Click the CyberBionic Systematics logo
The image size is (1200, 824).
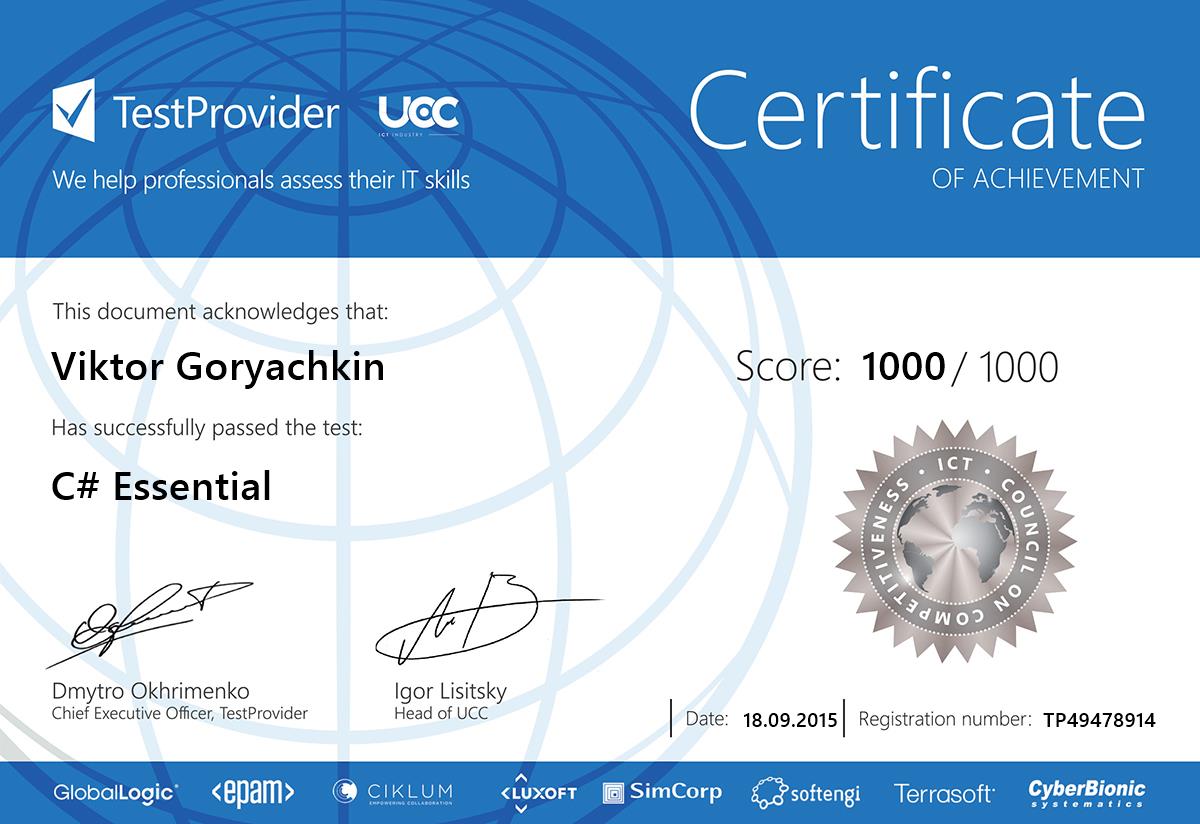coord(1087,793)
